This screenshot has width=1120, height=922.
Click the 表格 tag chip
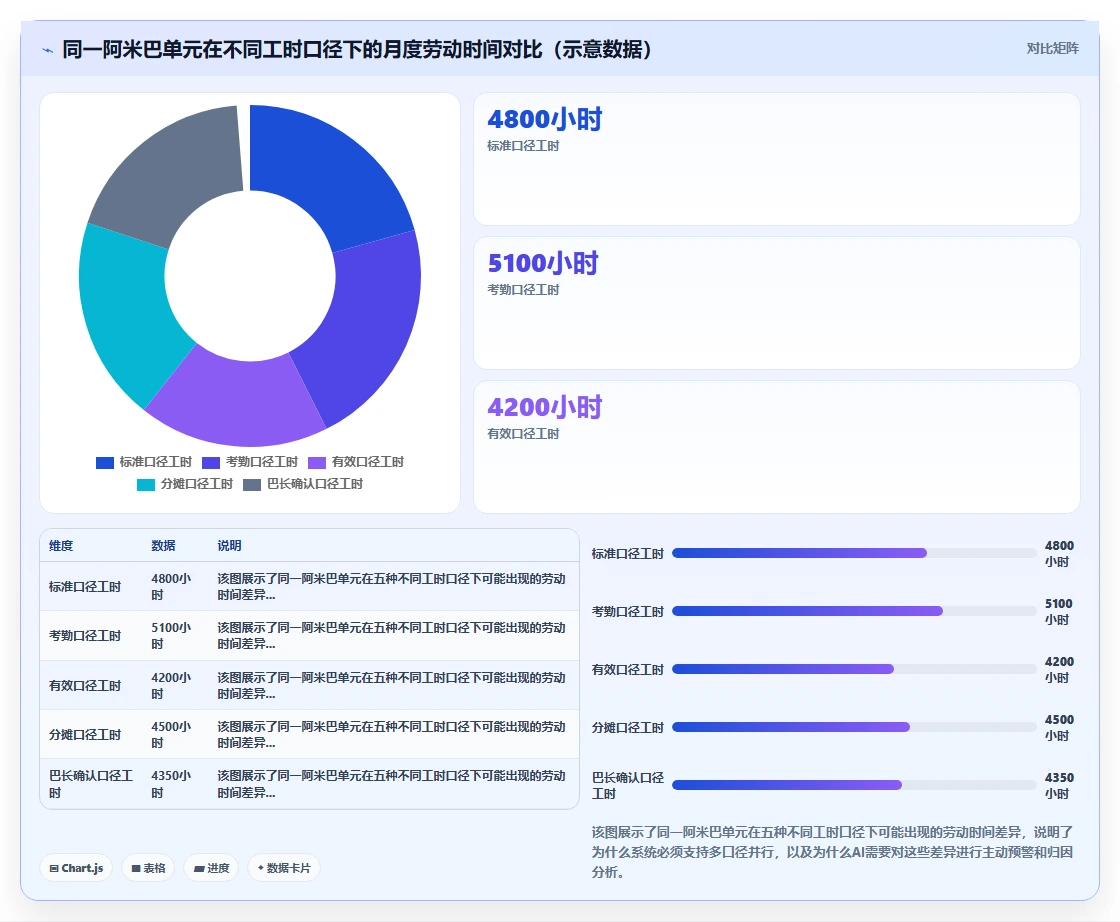(148, 868)
